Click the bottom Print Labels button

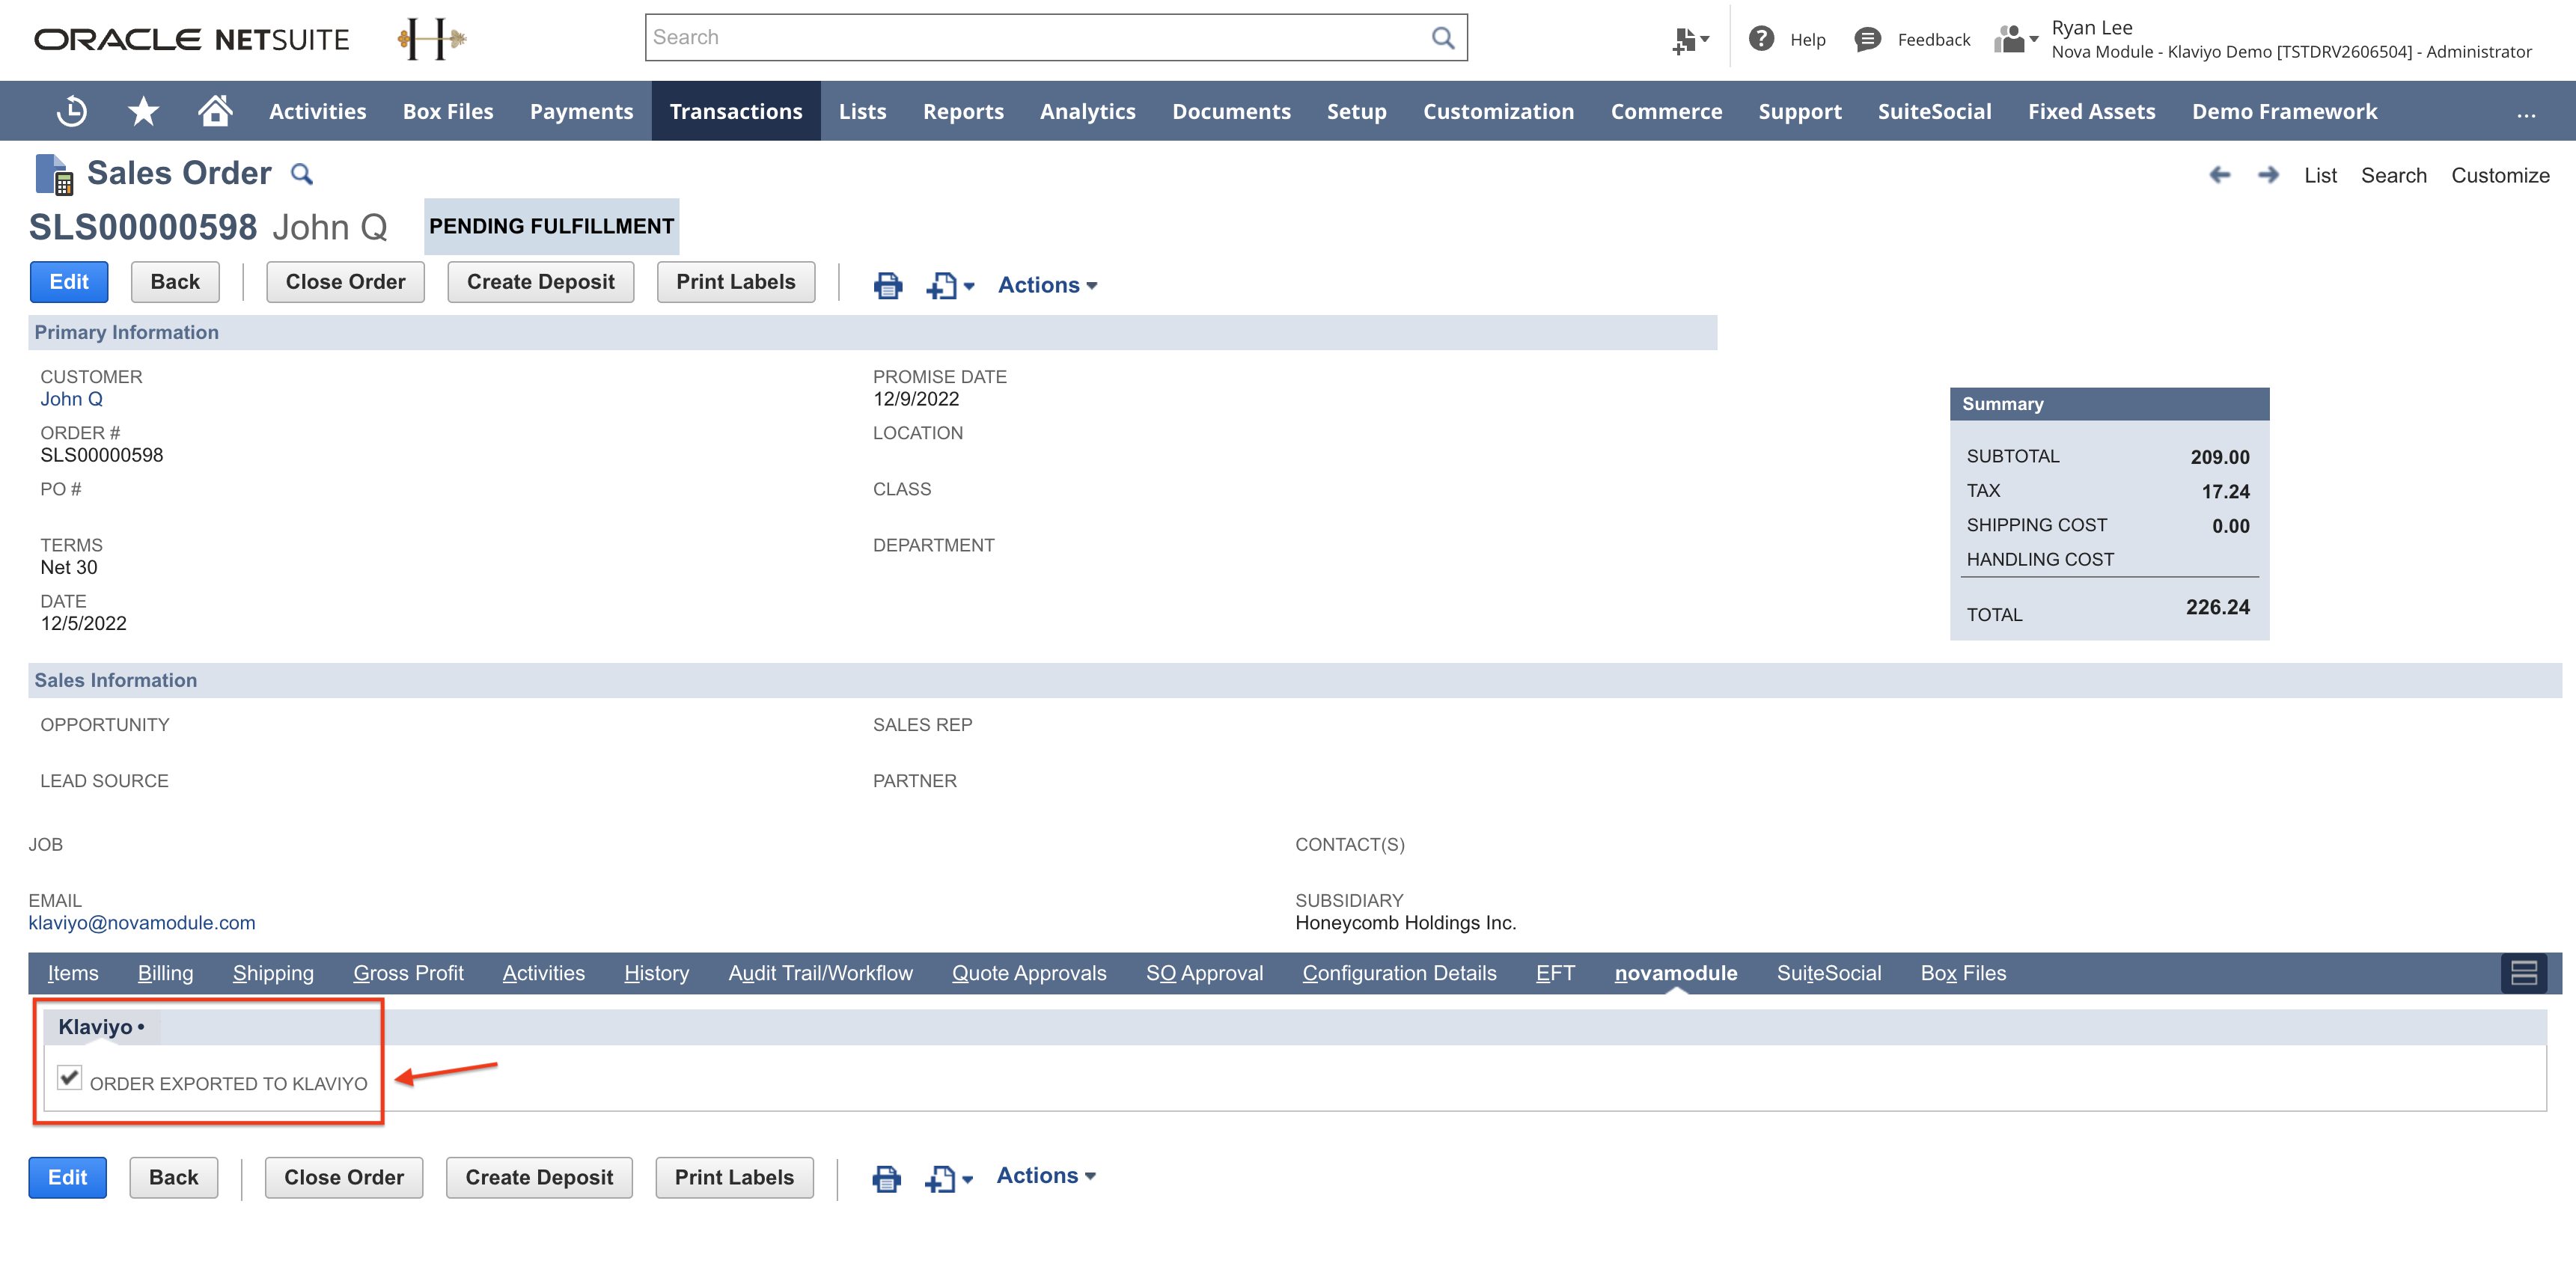(x=734, y=1178)
